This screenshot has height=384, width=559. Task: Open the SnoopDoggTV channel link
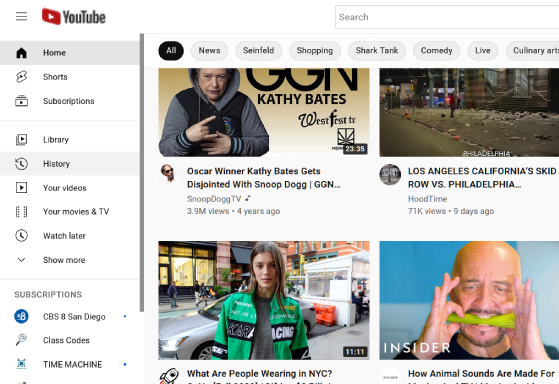(x=214, y=199)
